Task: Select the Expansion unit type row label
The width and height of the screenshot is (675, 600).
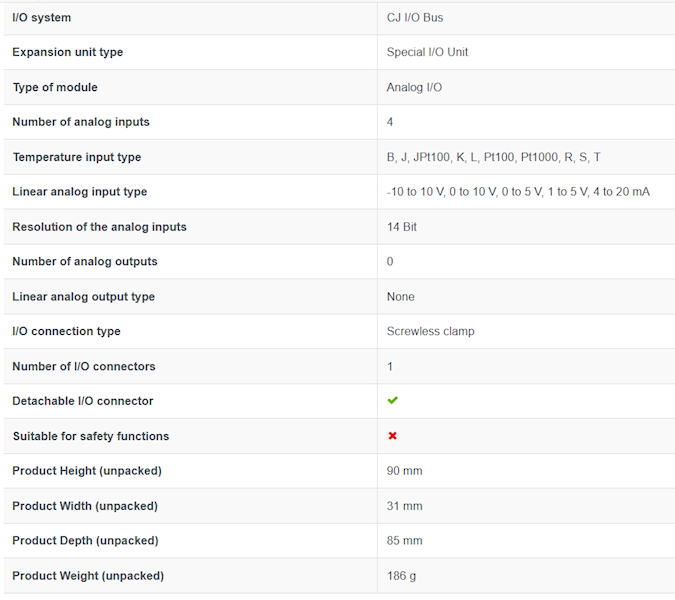Action: click(68, 52)
